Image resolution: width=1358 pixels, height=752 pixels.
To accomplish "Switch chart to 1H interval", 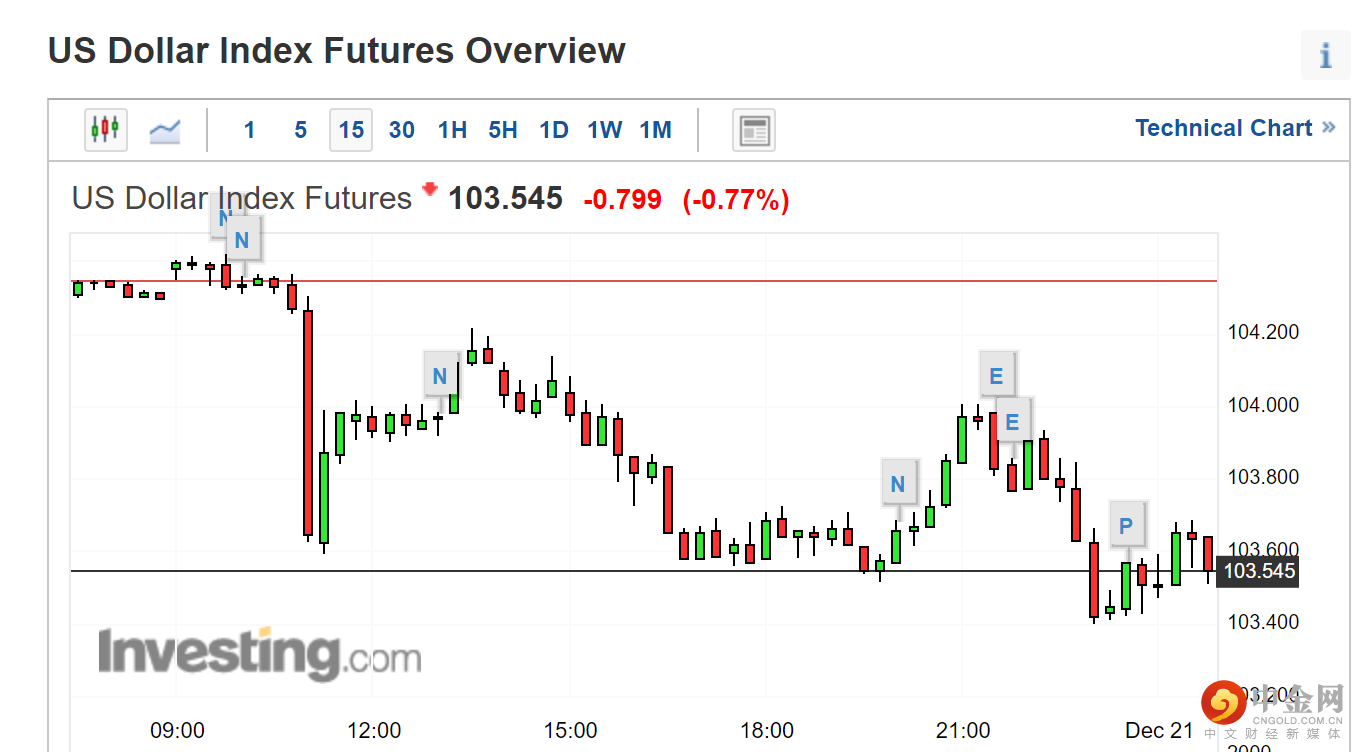I will 452,130.
